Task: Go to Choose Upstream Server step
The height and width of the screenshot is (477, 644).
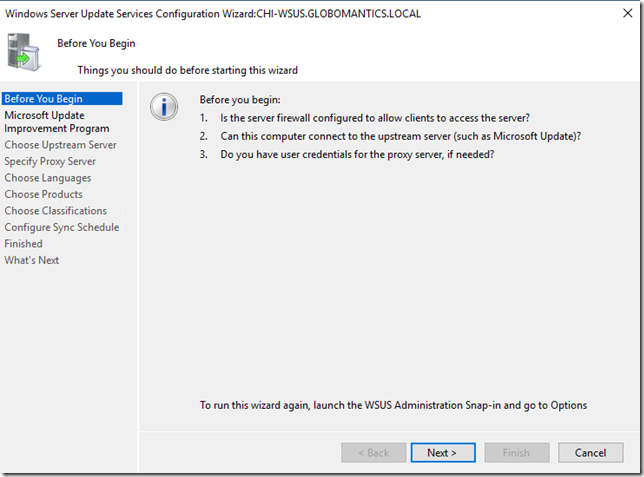Action: [x=60, y=145]
